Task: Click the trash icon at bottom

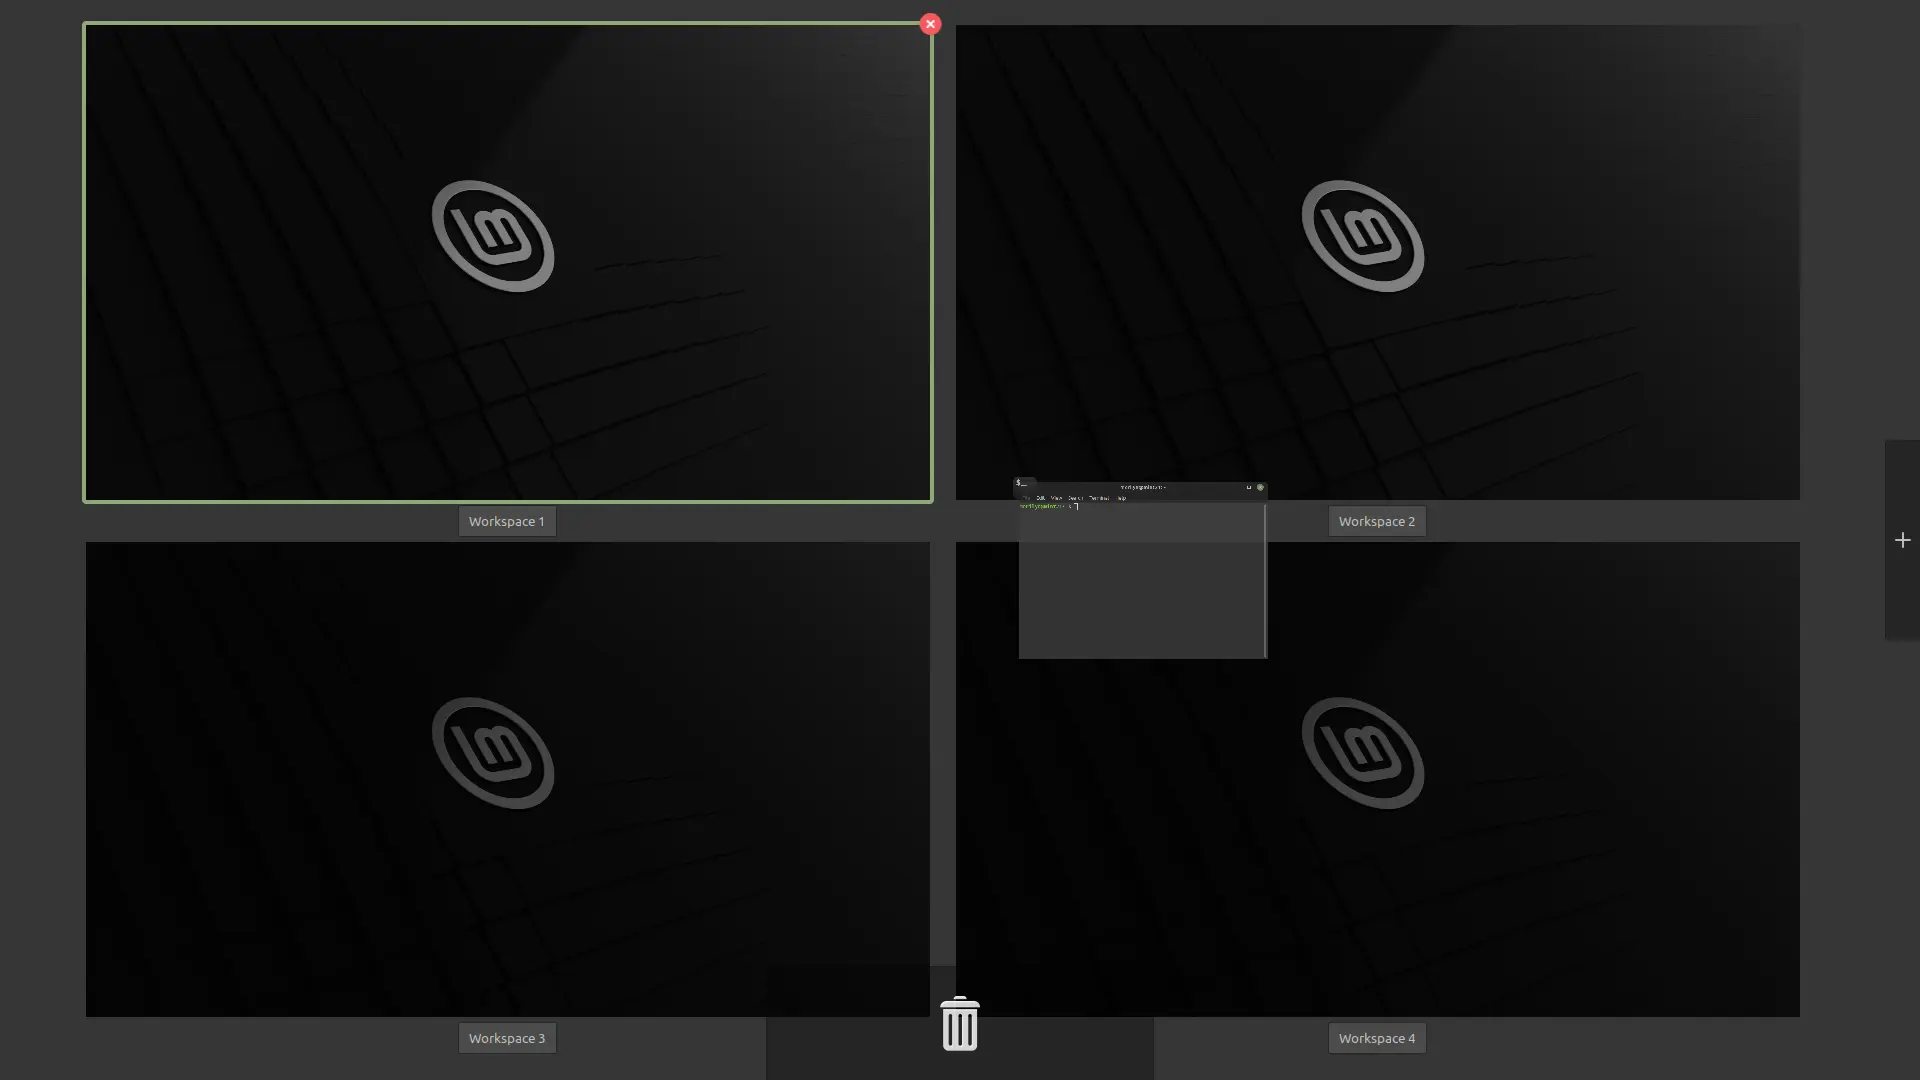Action: (959, 1023)
